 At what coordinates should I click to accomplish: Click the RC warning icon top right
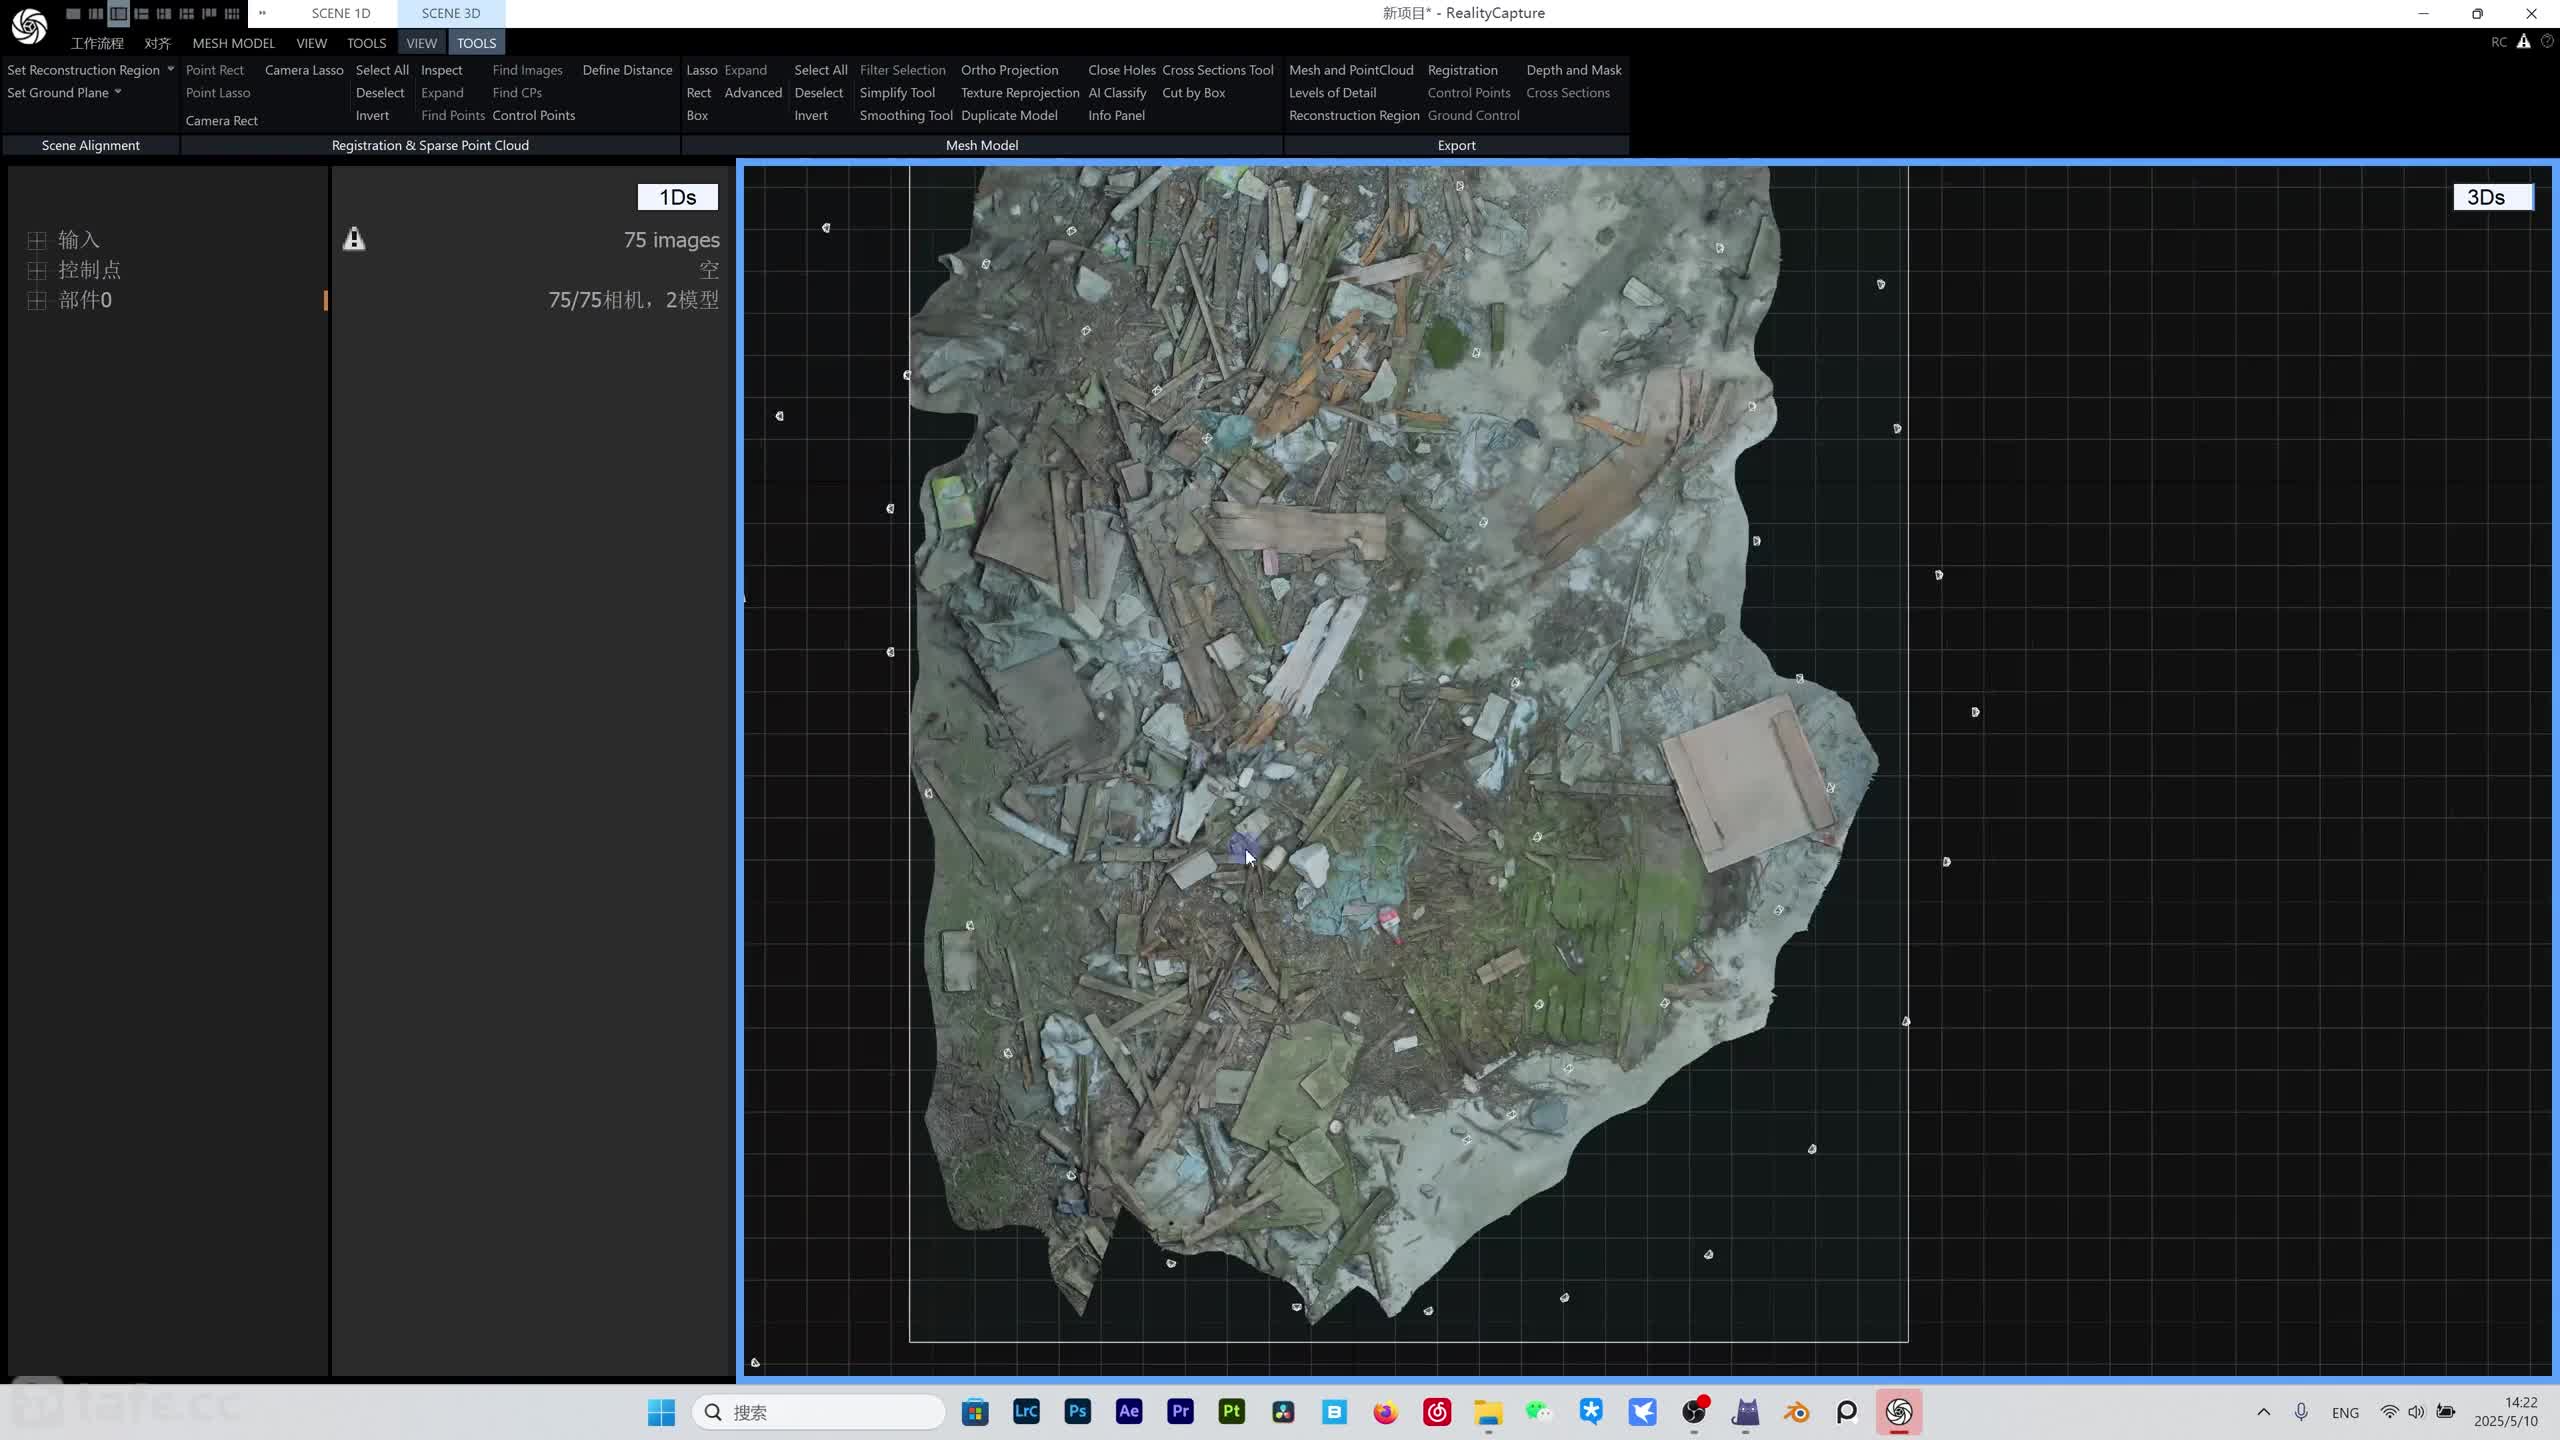[2524, 42]
